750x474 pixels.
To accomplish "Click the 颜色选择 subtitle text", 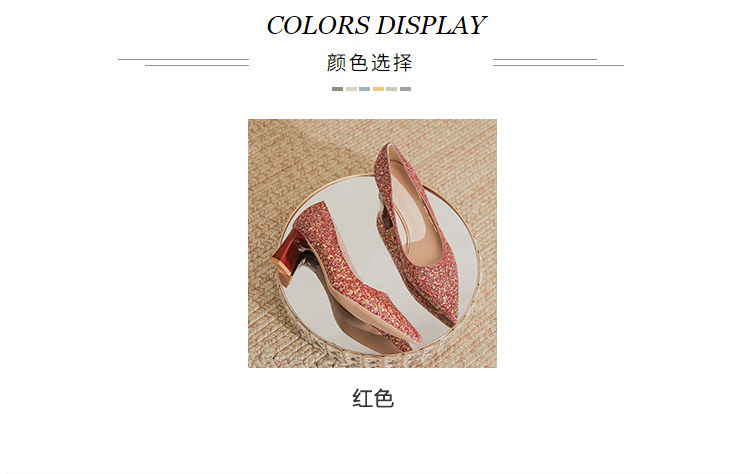I will click(369, 63).
